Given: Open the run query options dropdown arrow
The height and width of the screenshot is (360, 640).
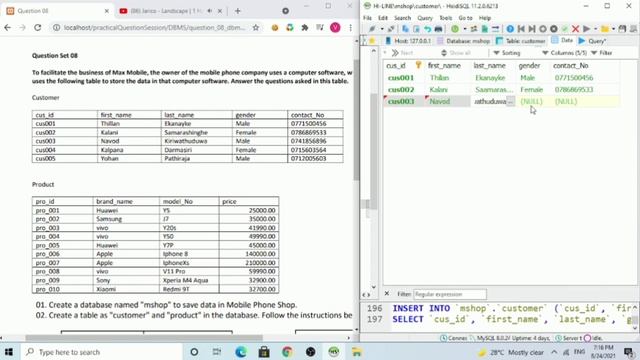Looking at the screenshot, I should click(x=596, y=29).
